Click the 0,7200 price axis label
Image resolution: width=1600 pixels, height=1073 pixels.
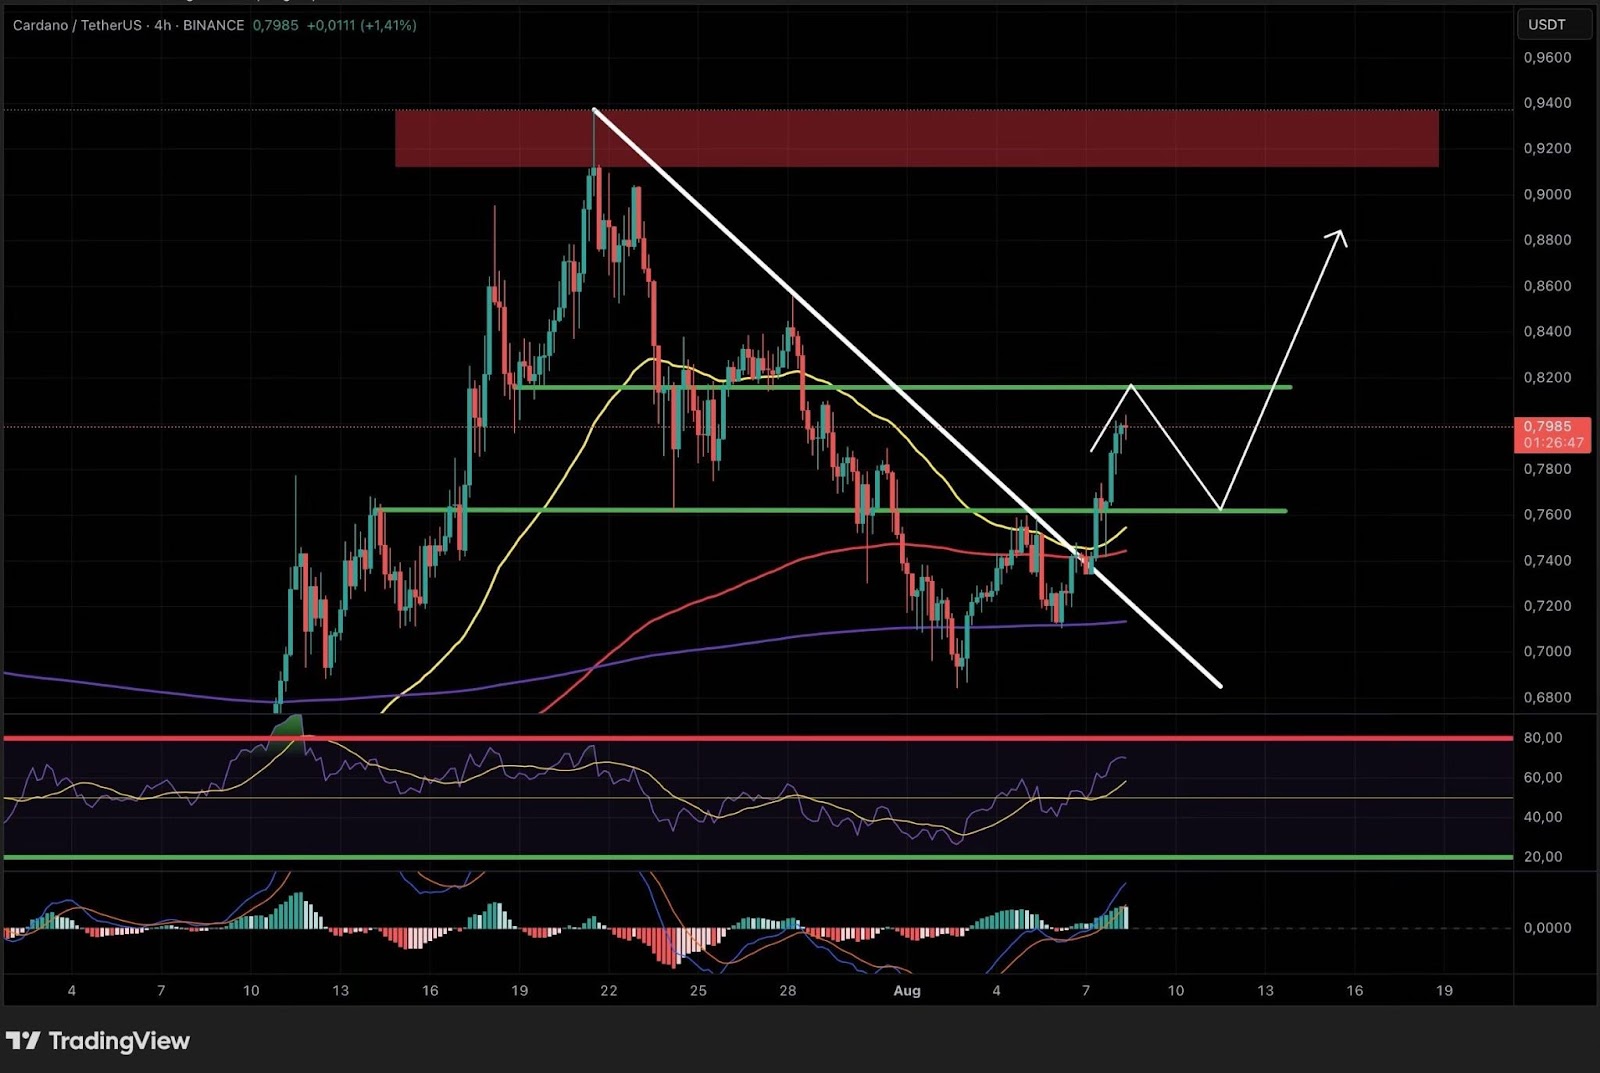pos(1547,606)
